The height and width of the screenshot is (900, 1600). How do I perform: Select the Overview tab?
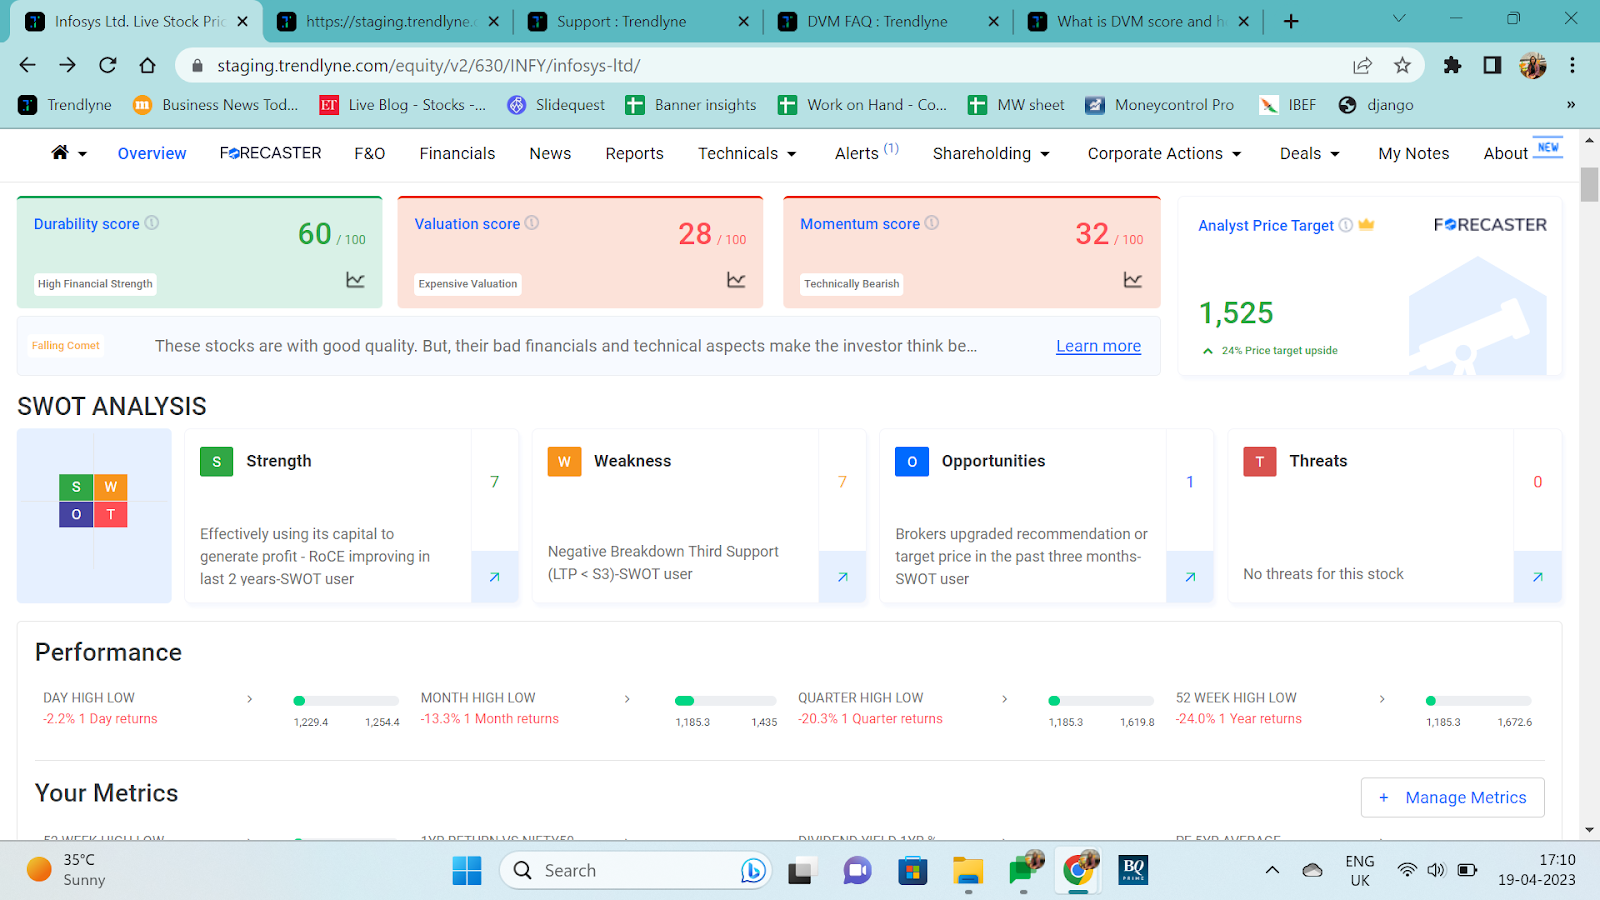click(x=152, y=153)
